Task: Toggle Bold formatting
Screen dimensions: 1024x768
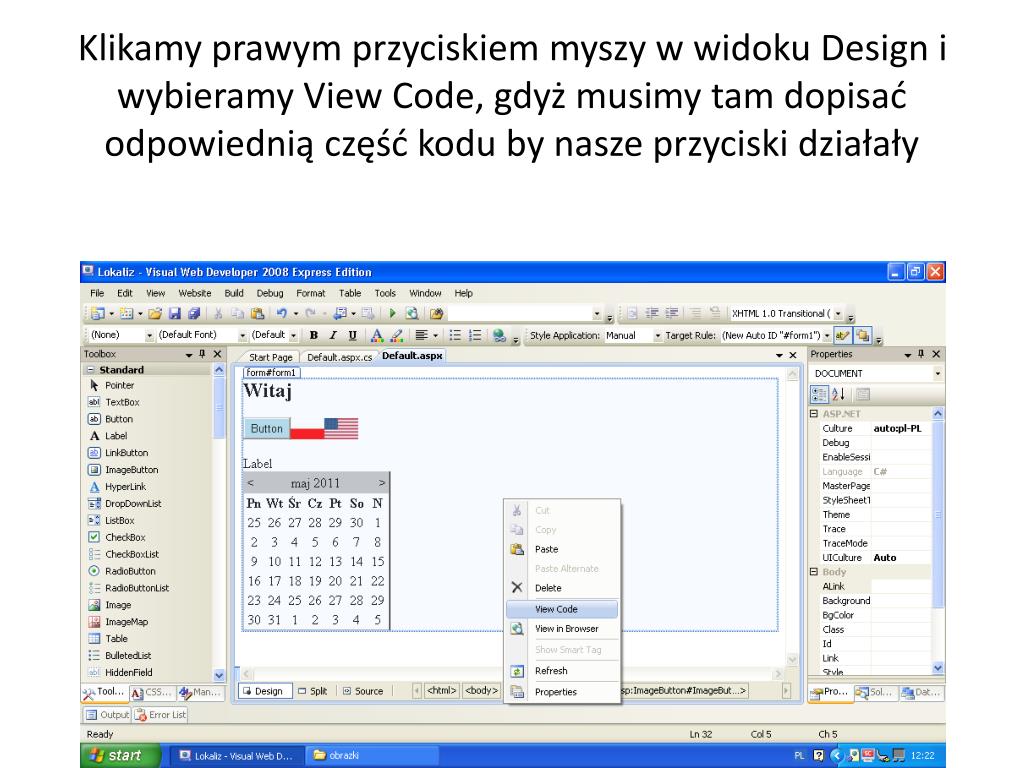Action: point(313,335)
